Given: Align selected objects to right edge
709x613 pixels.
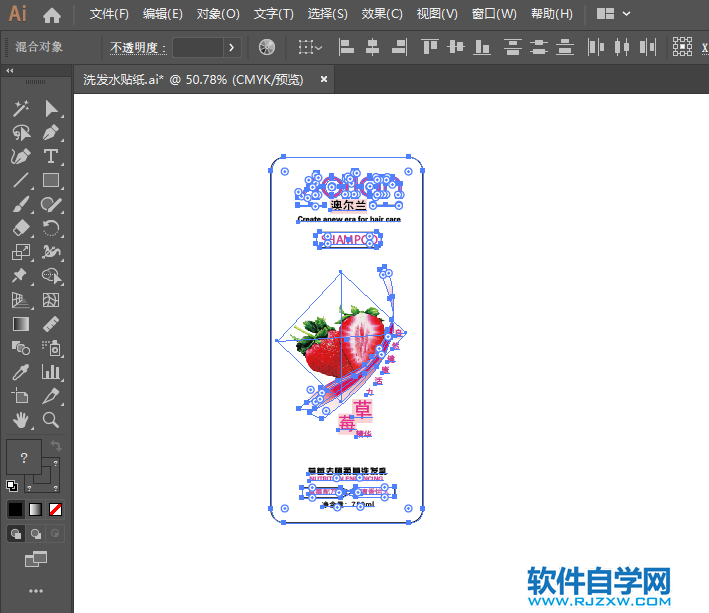Looking at the screenshot, I should (x=399, y=47).
